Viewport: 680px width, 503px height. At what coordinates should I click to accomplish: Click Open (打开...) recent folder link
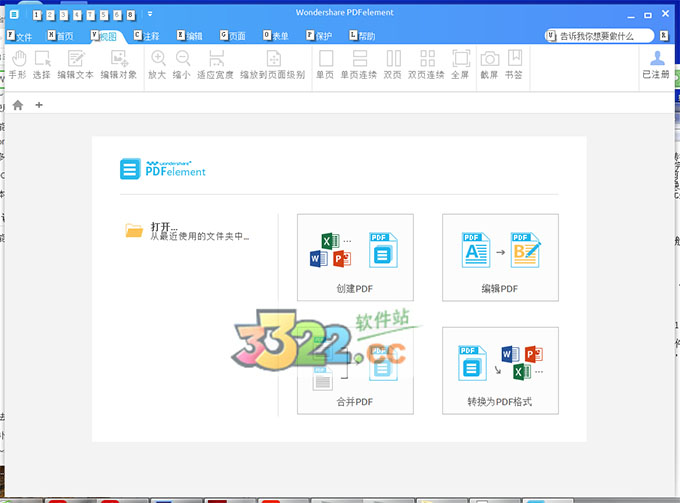pos(199,231)
